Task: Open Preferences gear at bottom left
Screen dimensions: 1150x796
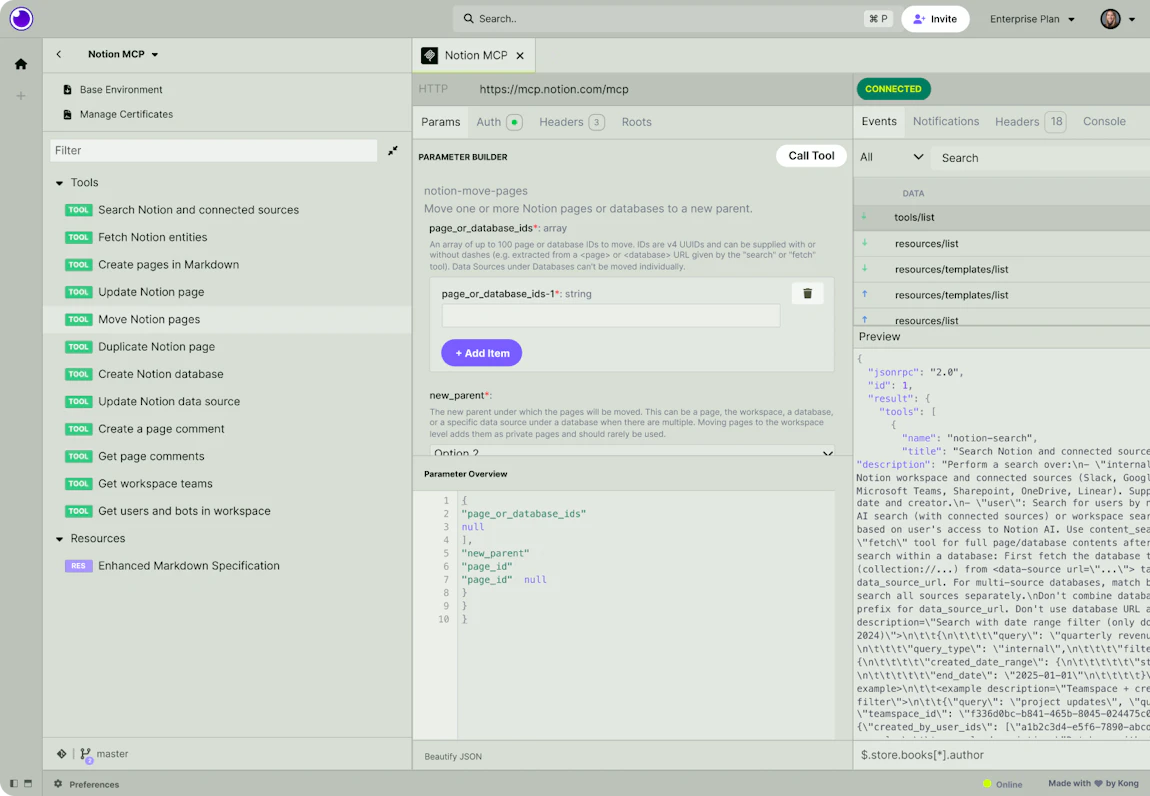Action: click(x=58, y=784)
